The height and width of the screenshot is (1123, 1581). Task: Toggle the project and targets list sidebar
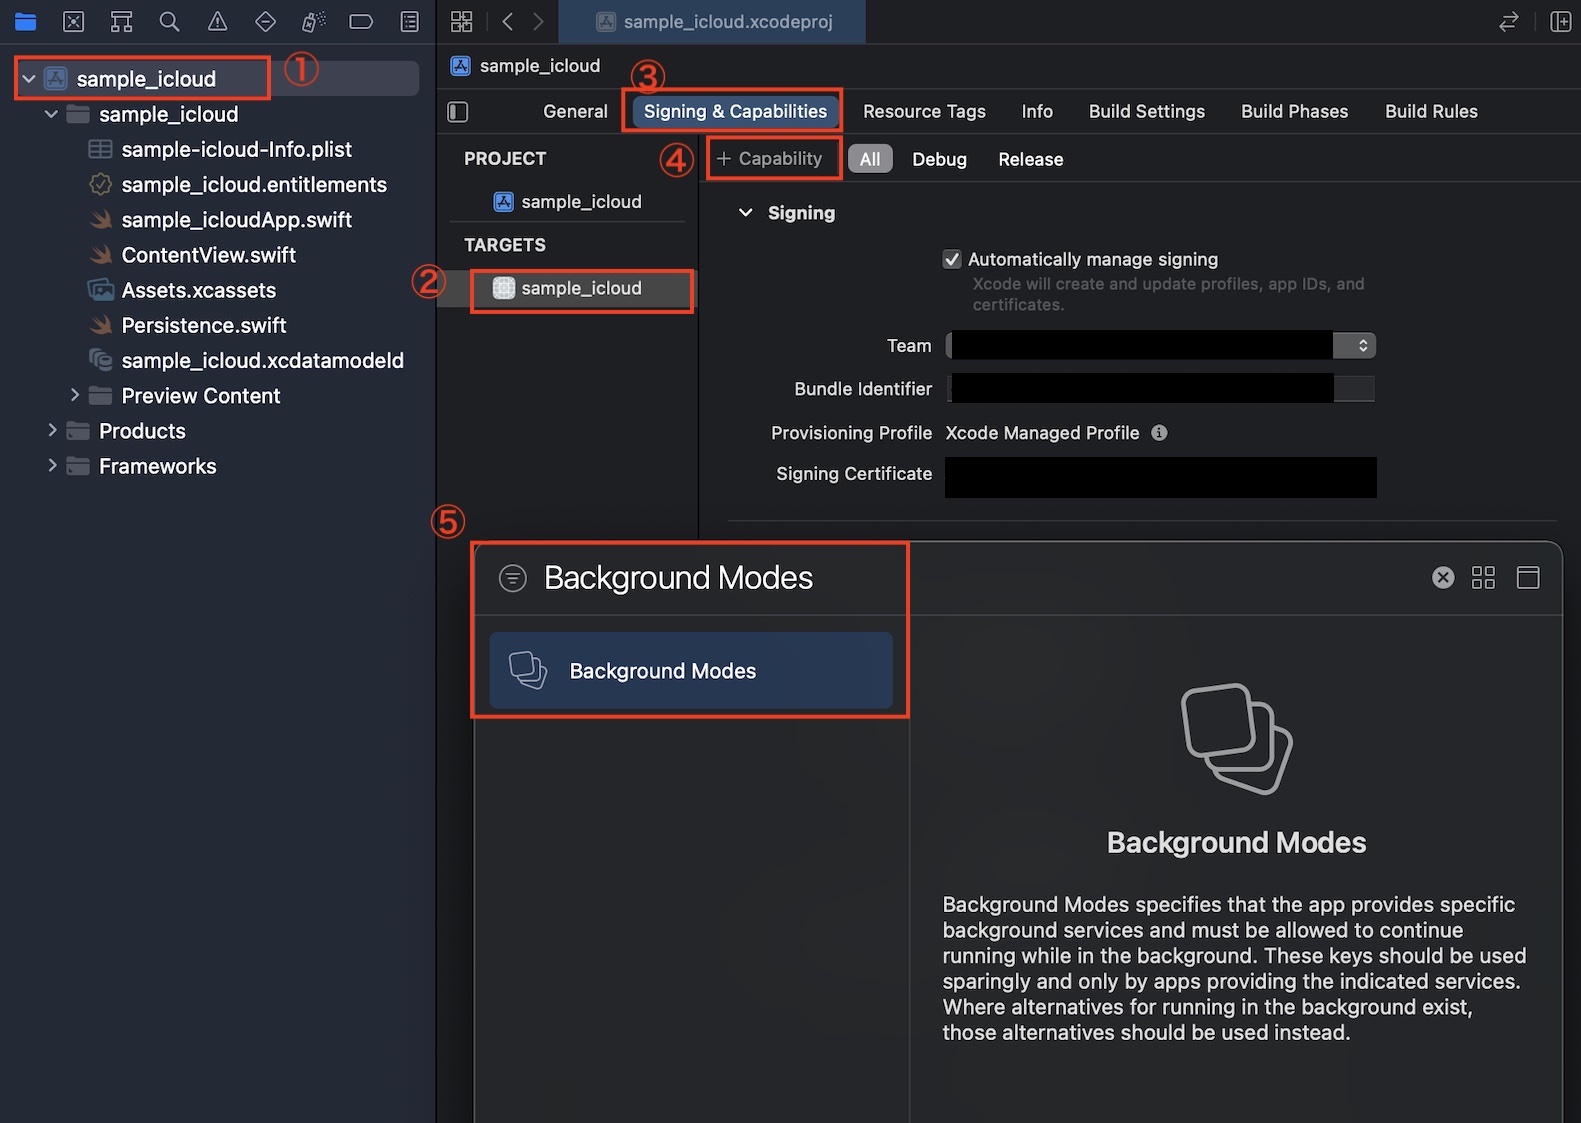pos(458,112)
